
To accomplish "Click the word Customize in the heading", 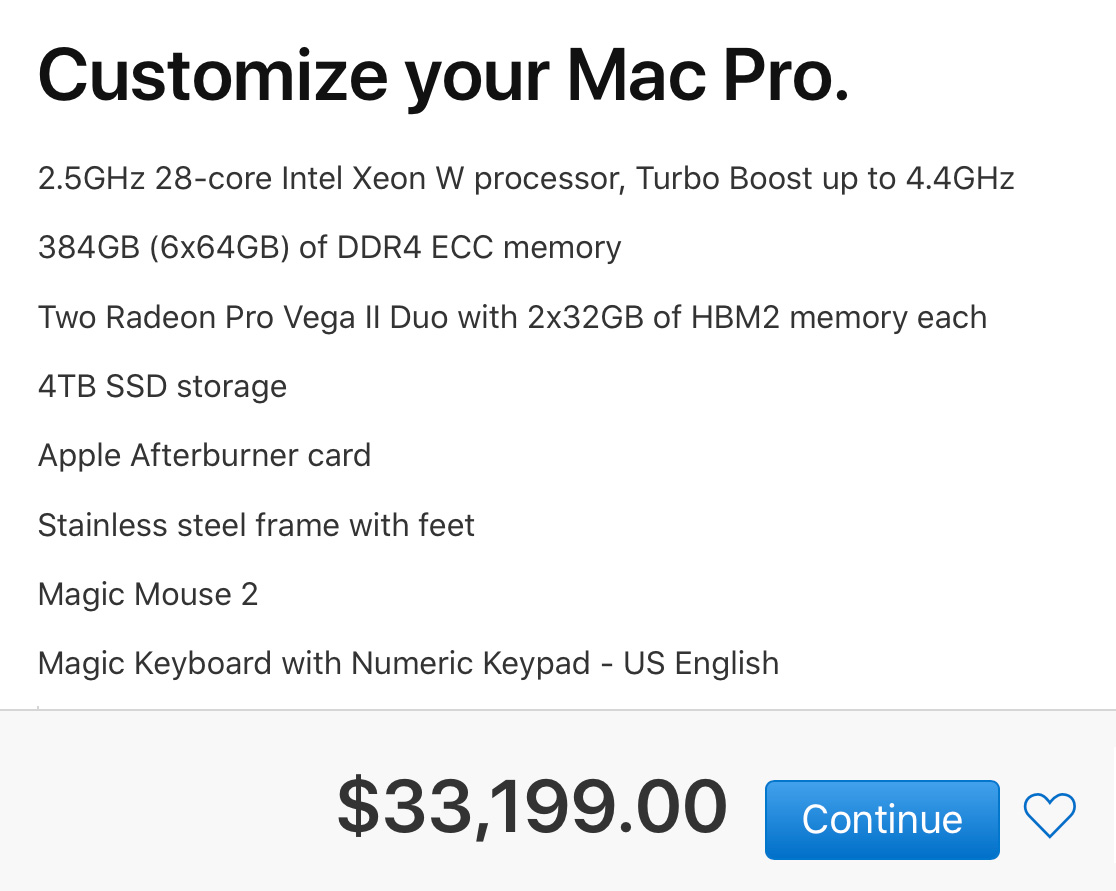I will [213, 76].
